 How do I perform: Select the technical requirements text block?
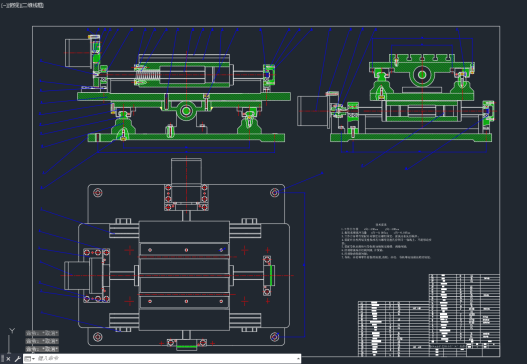(x=386, y=241)
